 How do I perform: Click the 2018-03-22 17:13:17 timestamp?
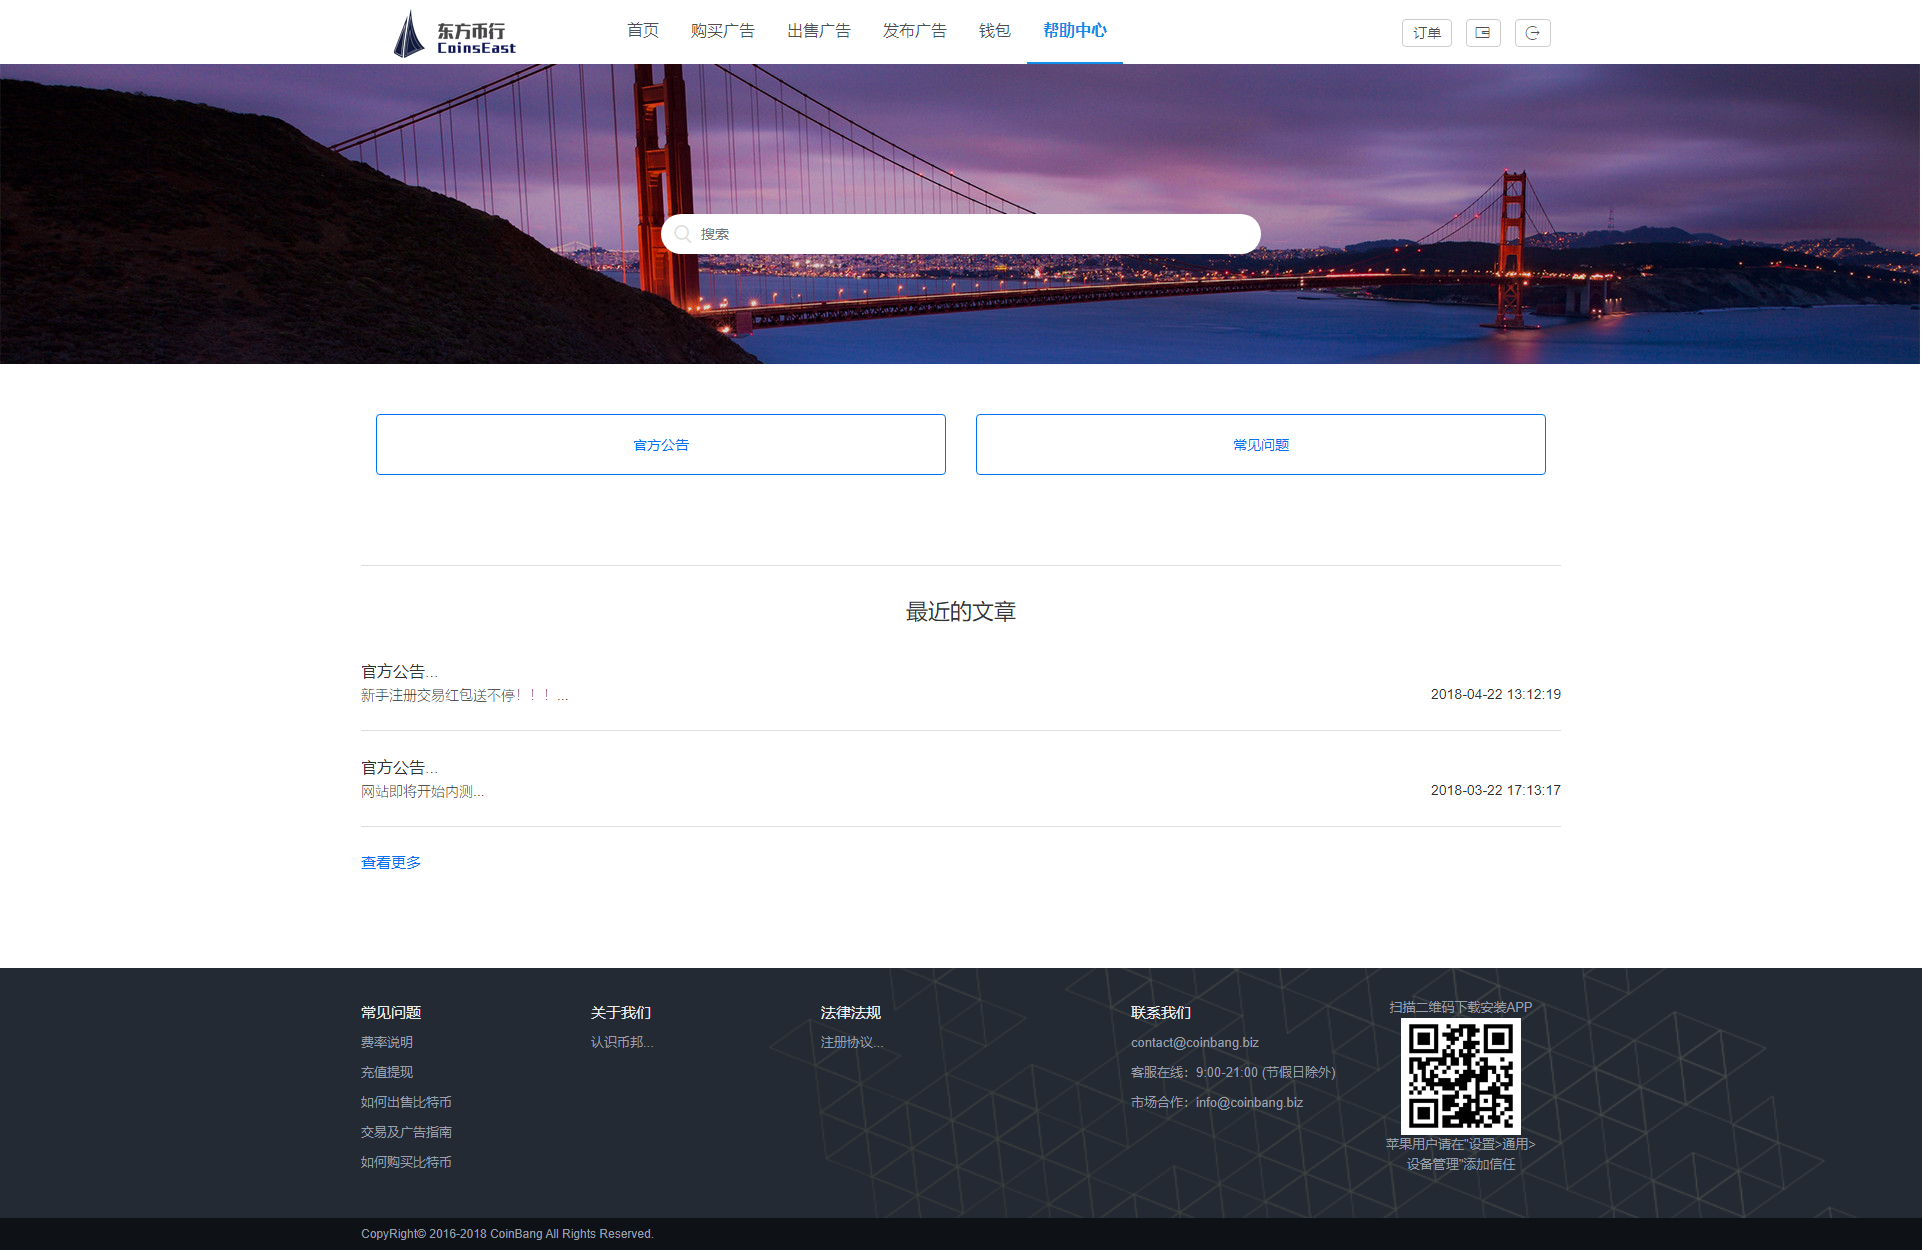click(x=1496, y=790)
